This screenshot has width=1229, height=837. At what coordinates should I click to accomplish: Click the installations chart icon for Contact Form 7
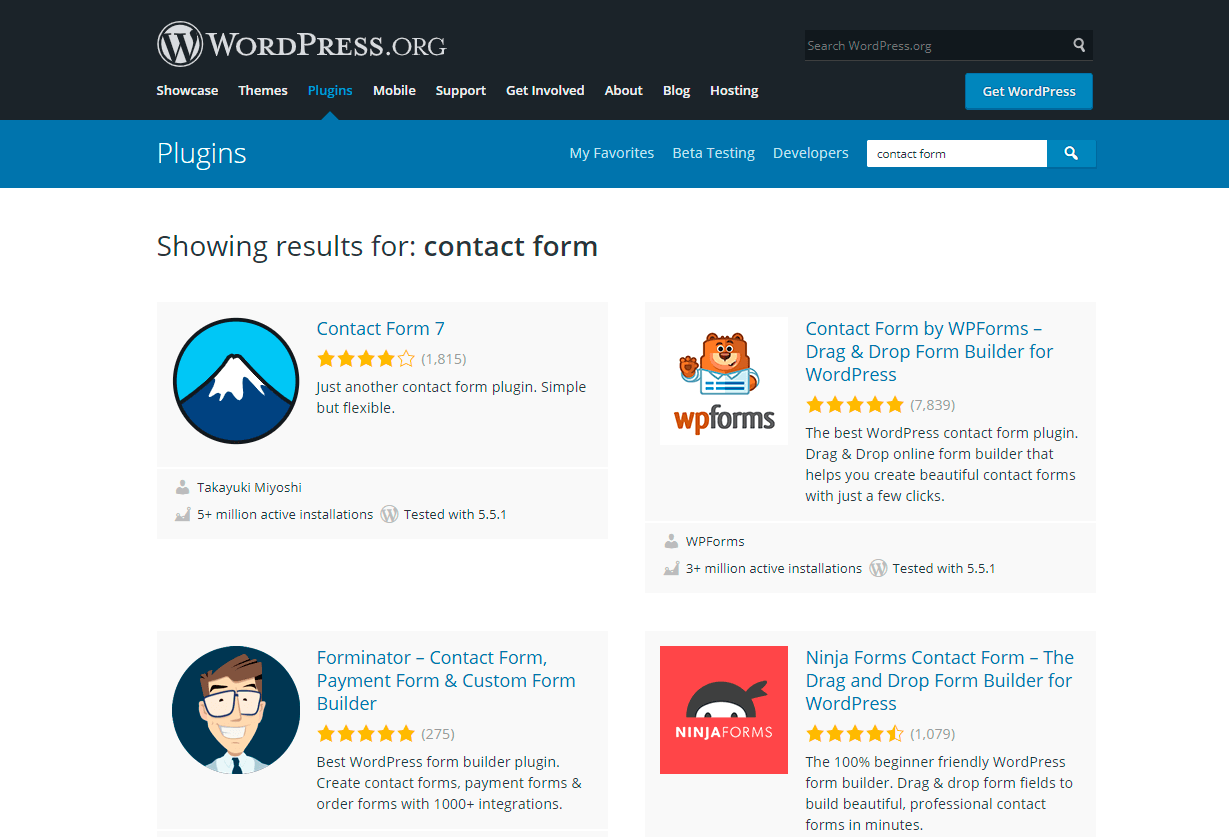coord(182,515)
